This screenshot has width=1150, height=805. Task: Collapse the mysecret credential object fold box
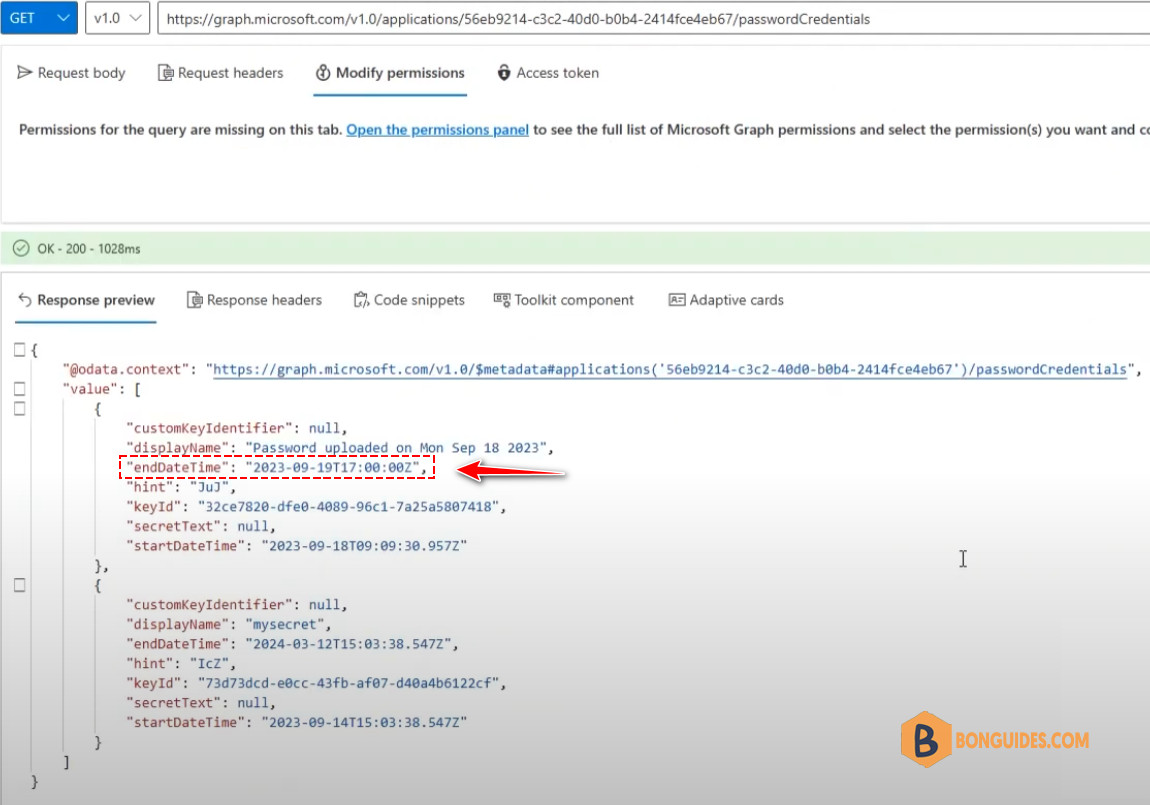click(20, 585)
